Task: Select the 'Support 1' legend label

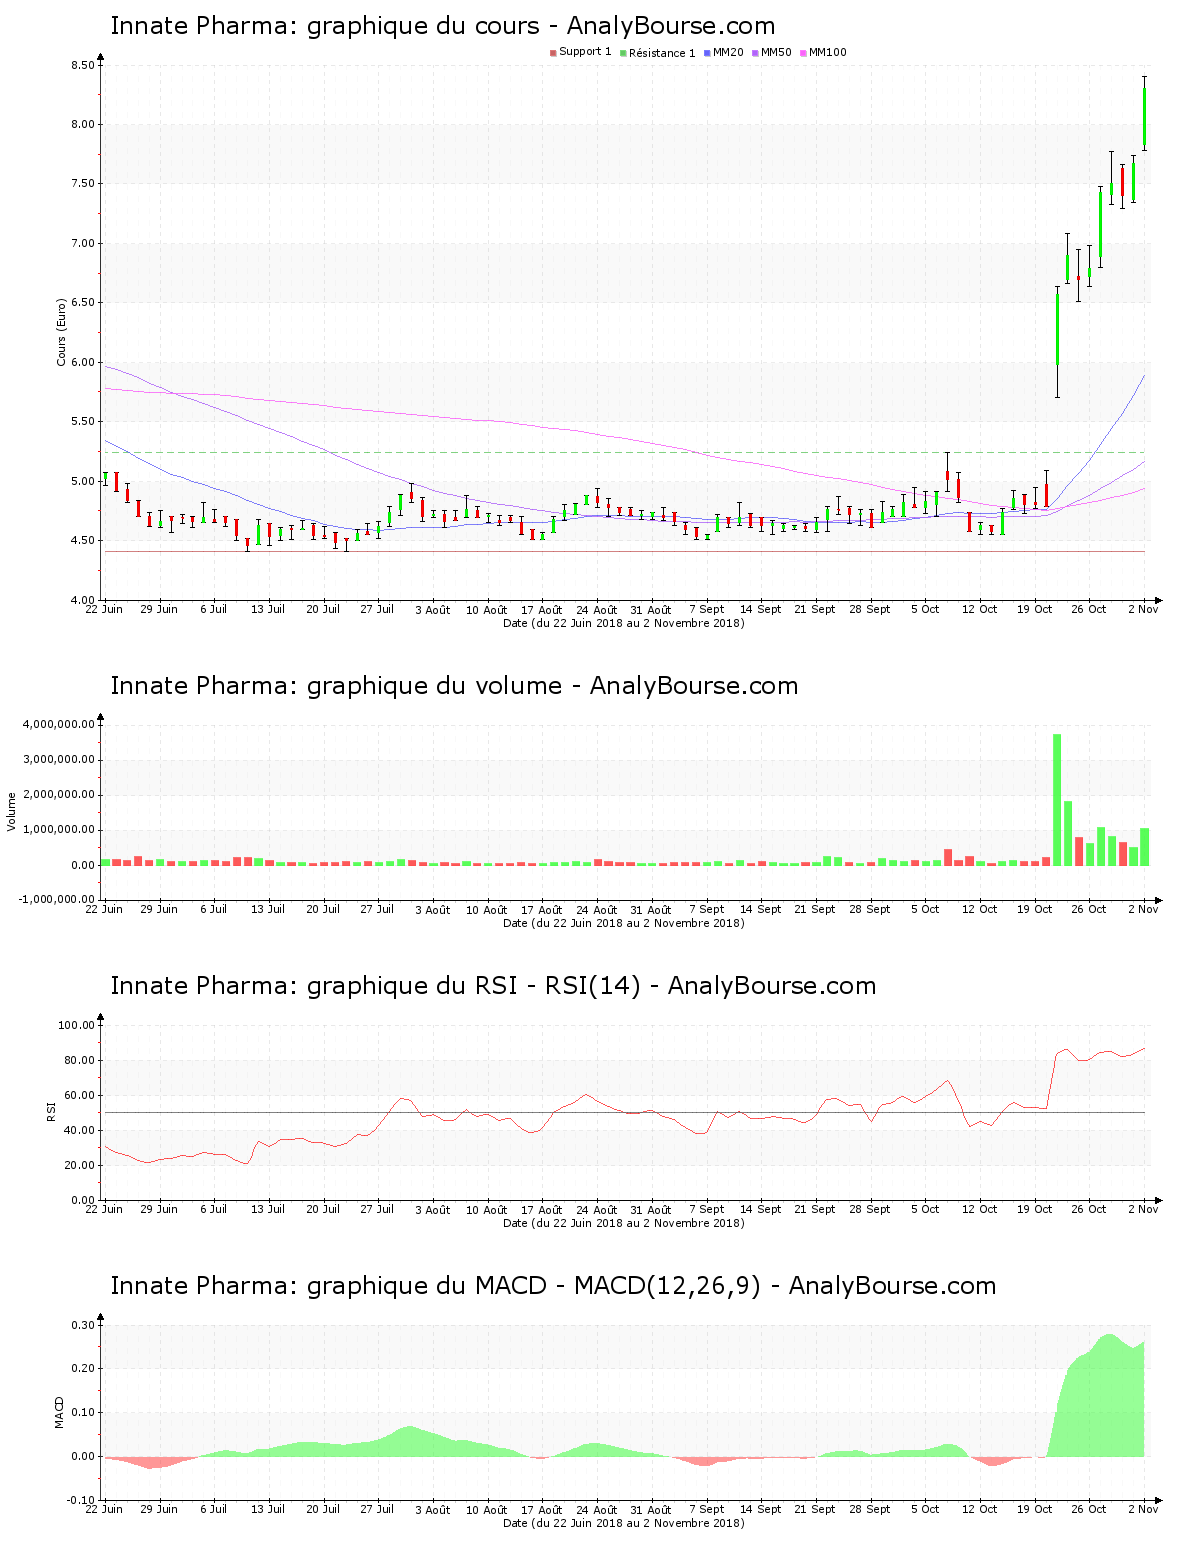Action: point(585,52)
